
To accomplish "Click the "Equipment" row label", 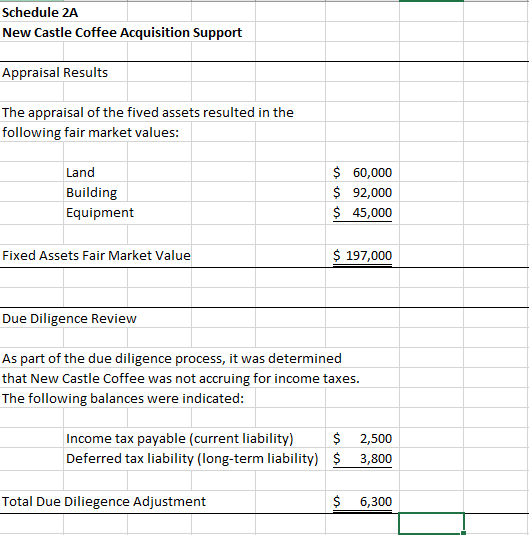I will [x=100, y=213].
